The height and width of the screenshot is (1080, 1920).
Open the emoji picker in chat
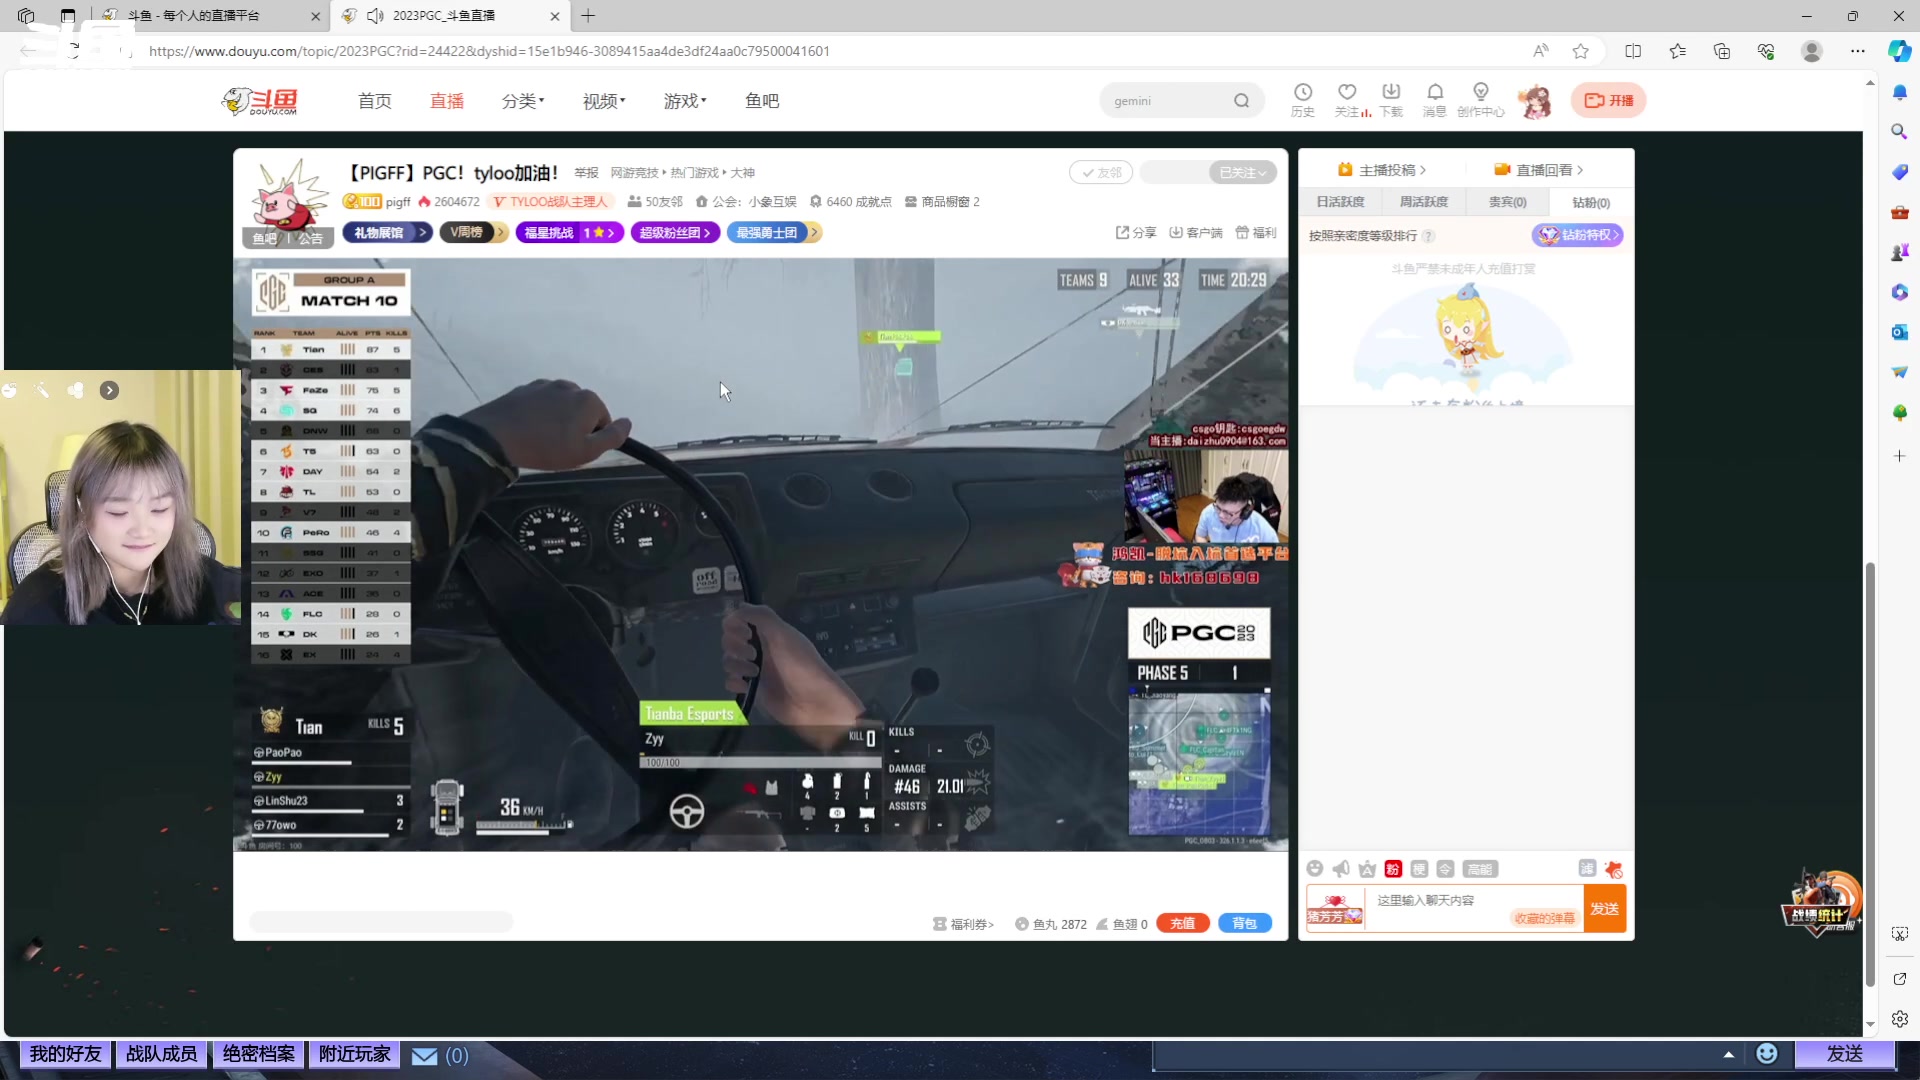pos(1315,869)
